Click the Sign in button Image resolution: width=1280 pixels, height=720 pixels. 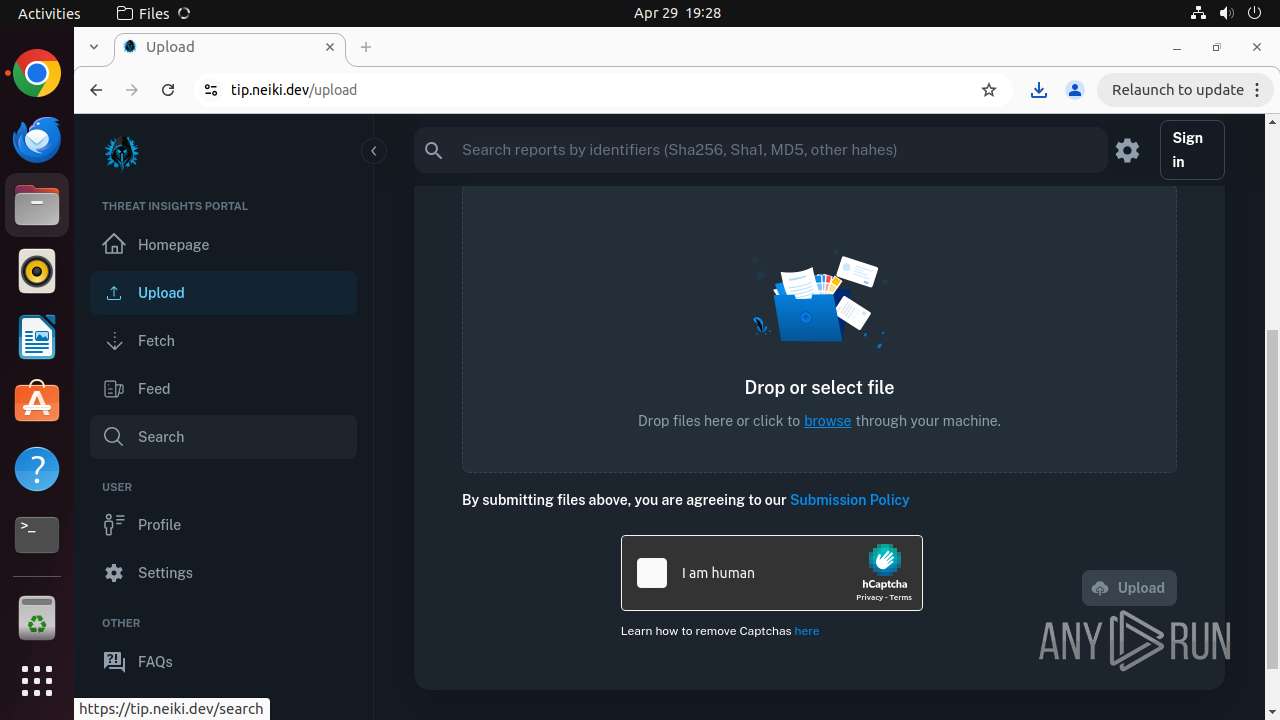pos(1192,150)
